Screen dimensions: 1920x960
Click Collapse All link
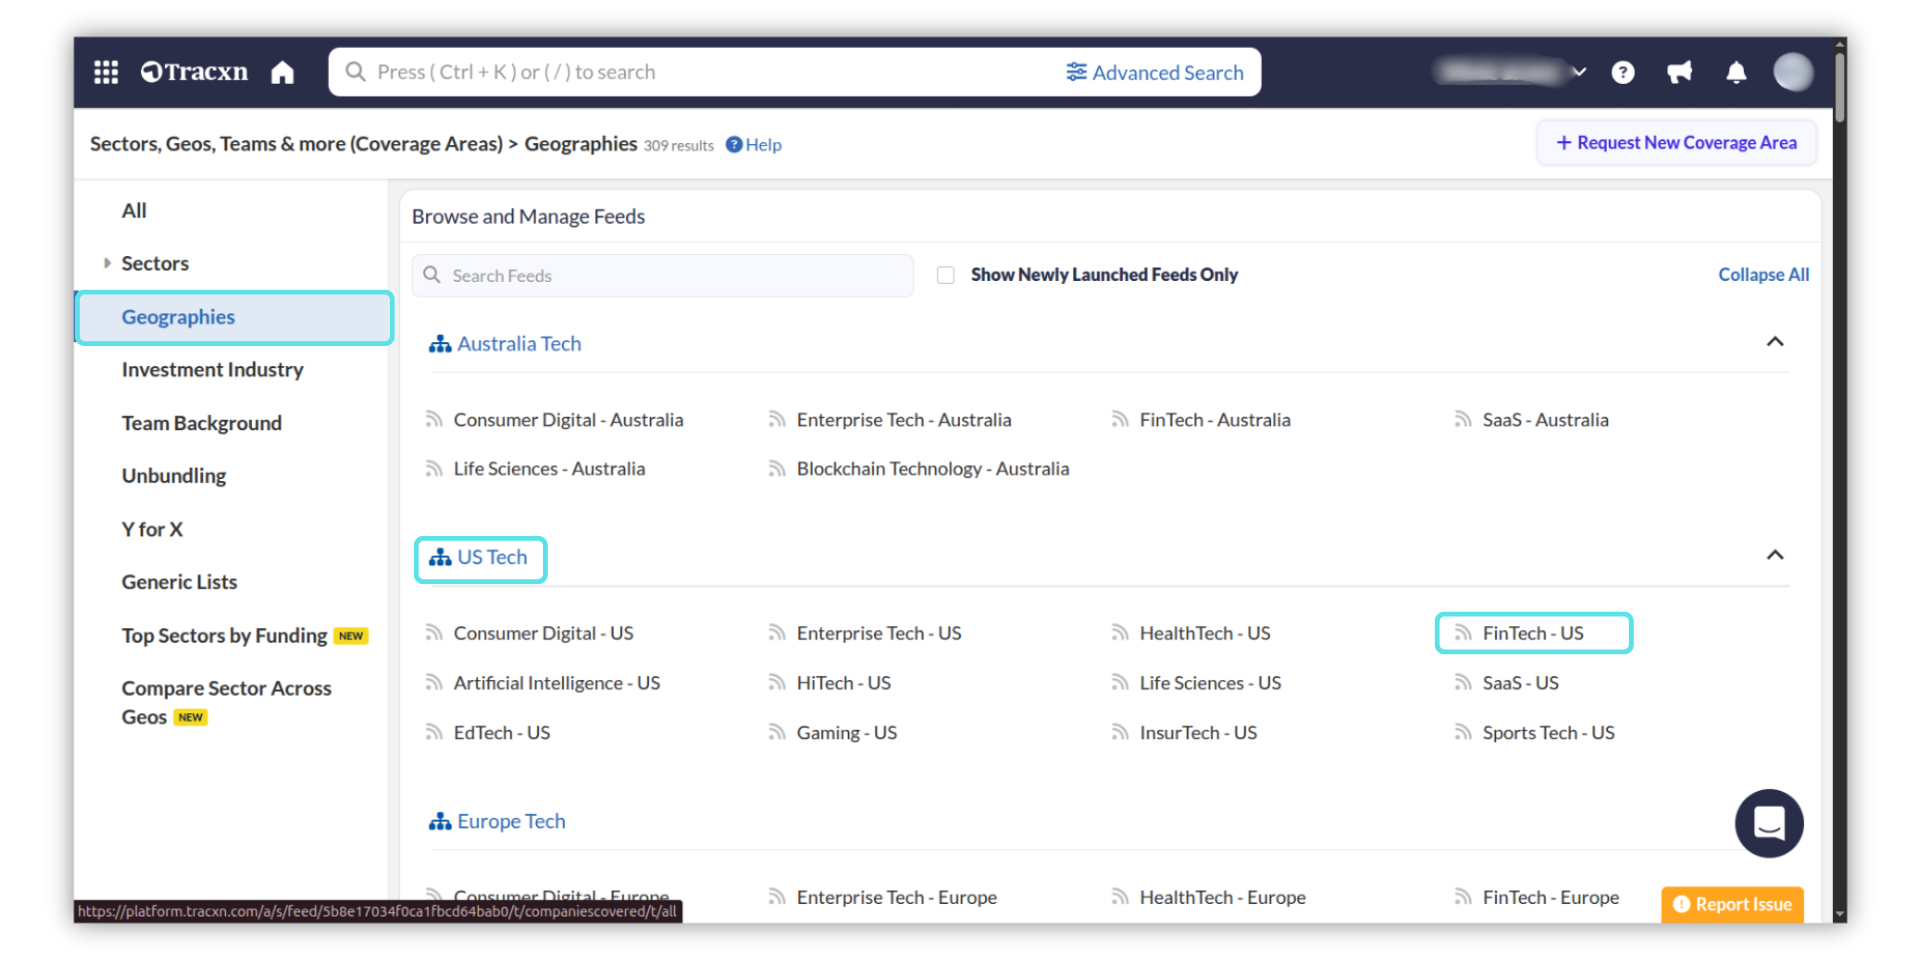[1763, 275]
